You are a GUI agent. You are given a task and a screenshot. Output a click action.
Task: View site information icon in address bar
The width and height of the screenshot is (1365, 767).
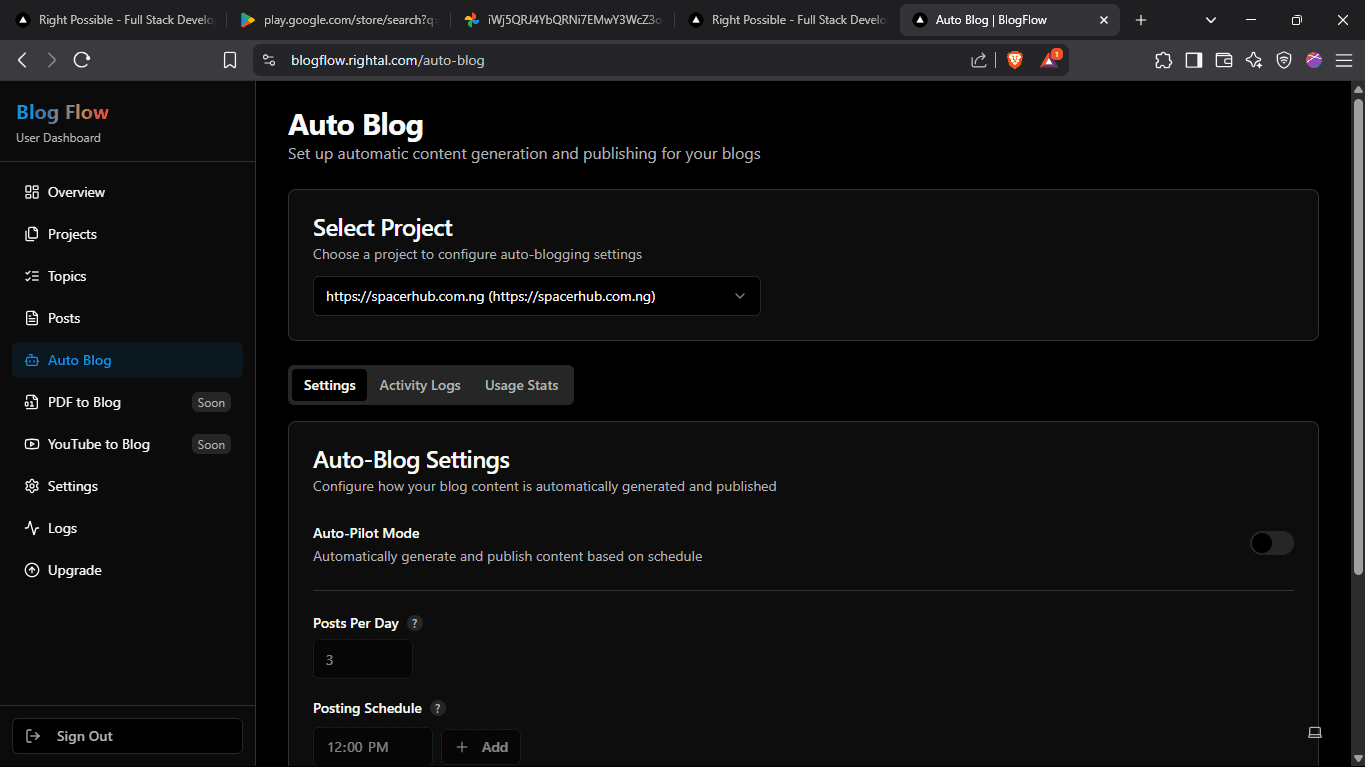click(x=268, y=60)
